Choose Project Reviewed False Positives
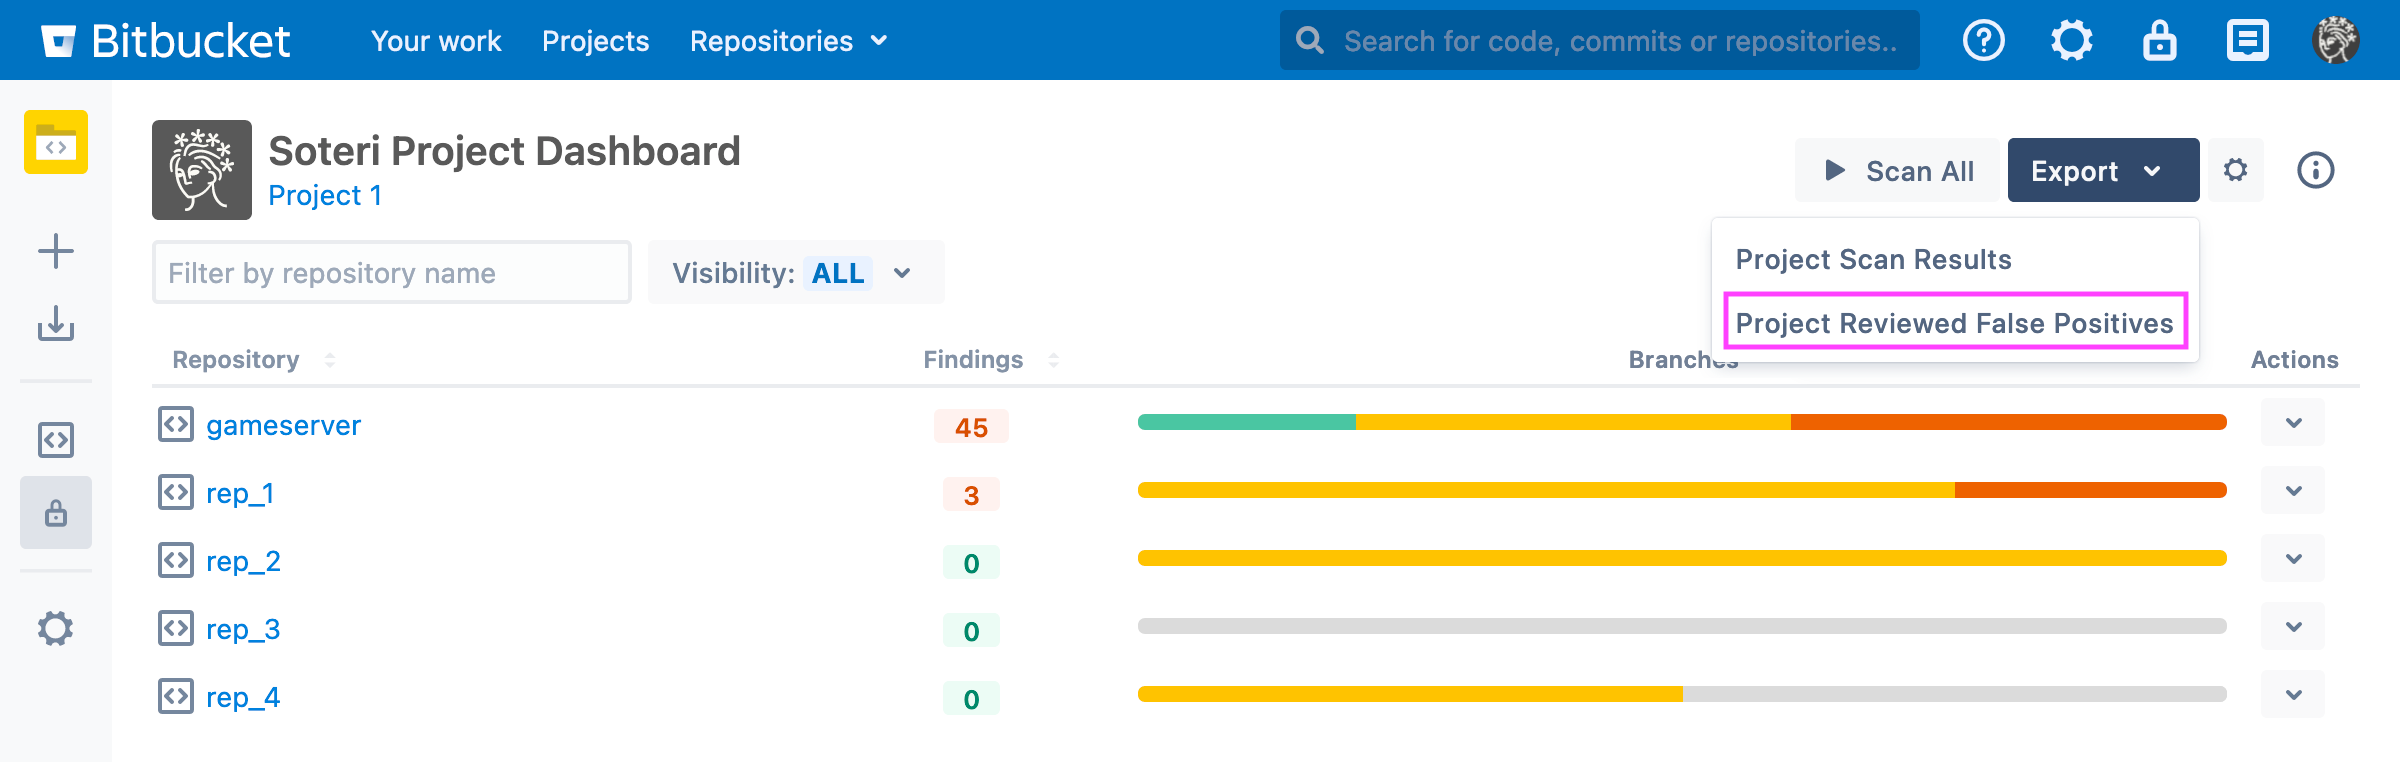 [1954, 323]
